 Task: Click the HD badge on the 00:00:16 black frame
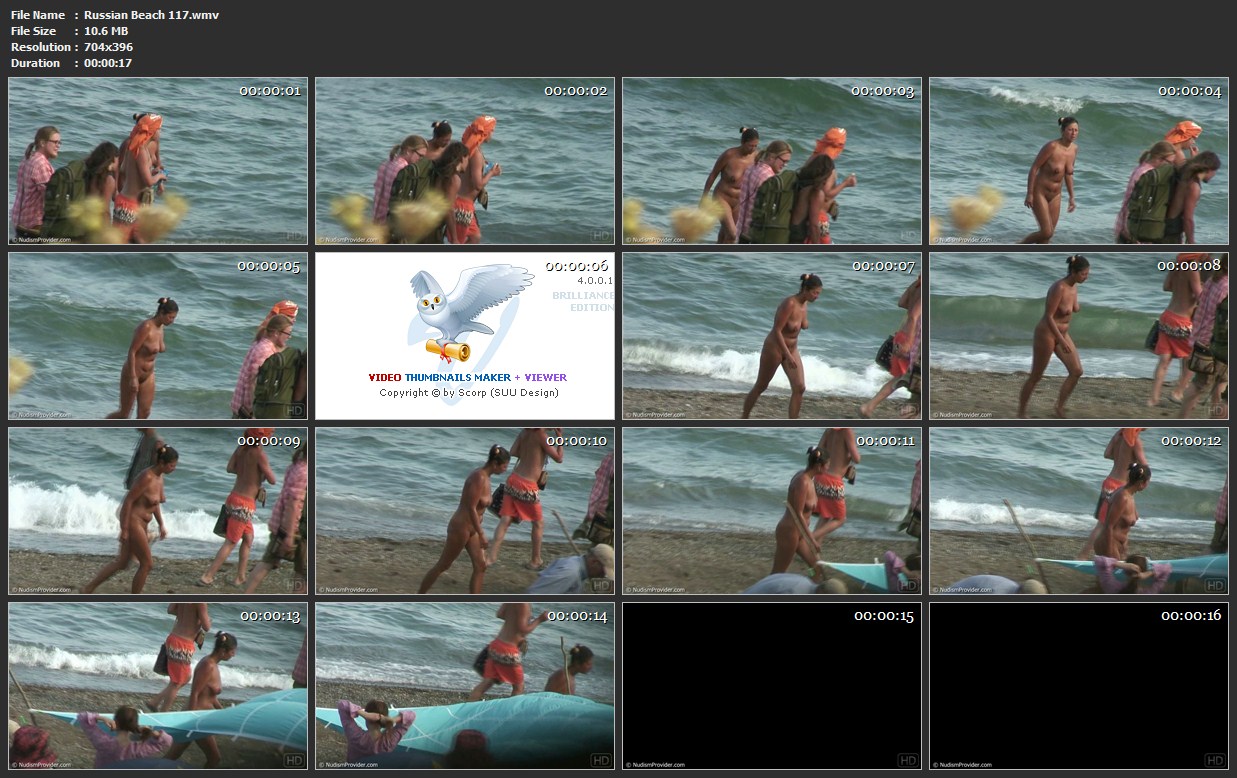1214,761
